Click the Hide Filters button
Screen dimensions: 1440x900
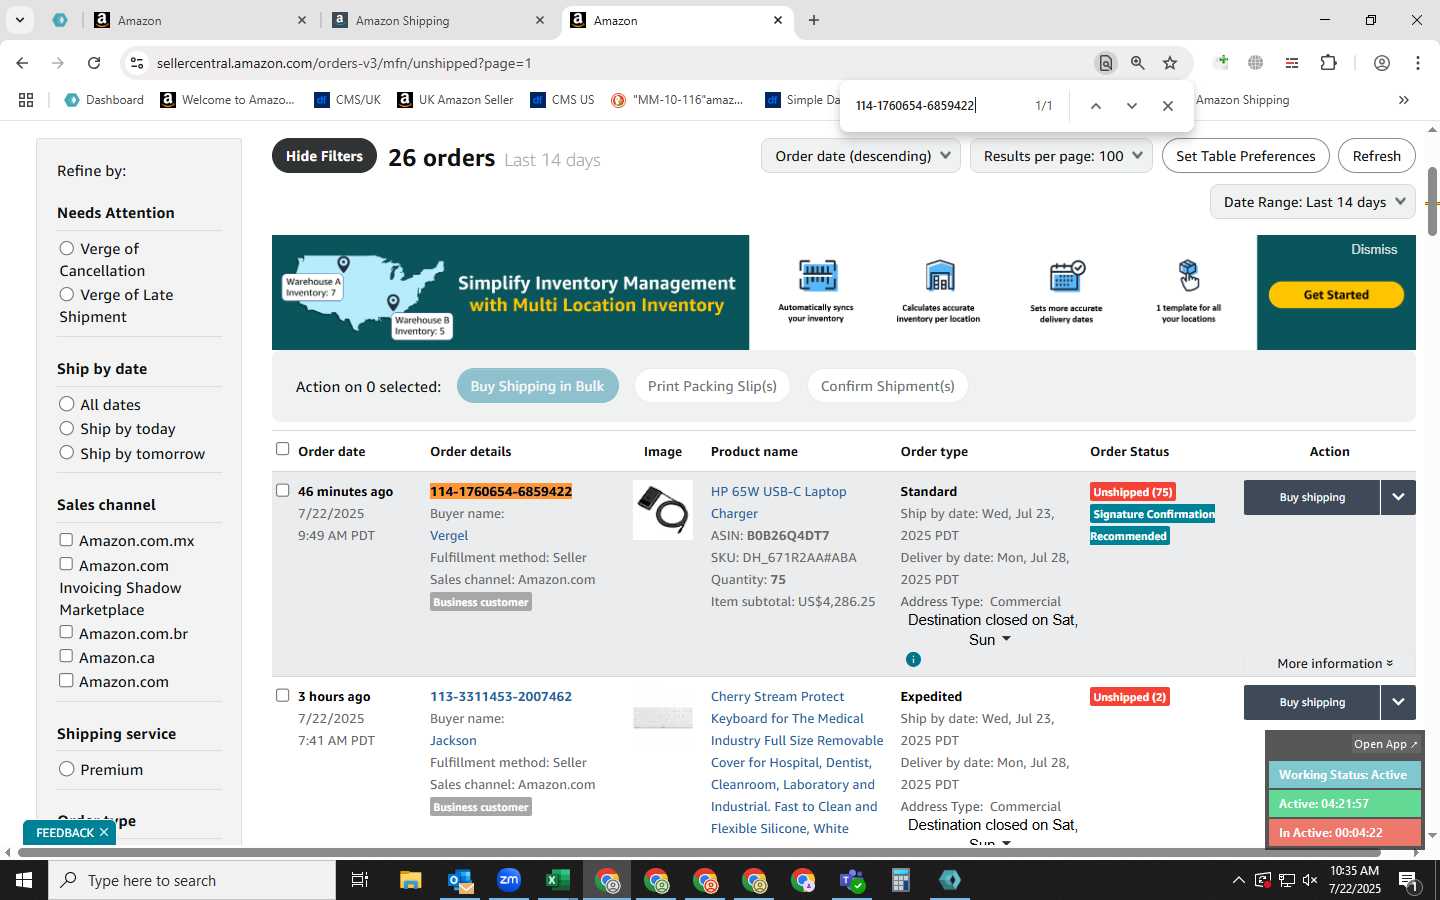pyautogui.click(x=324, y=156)
